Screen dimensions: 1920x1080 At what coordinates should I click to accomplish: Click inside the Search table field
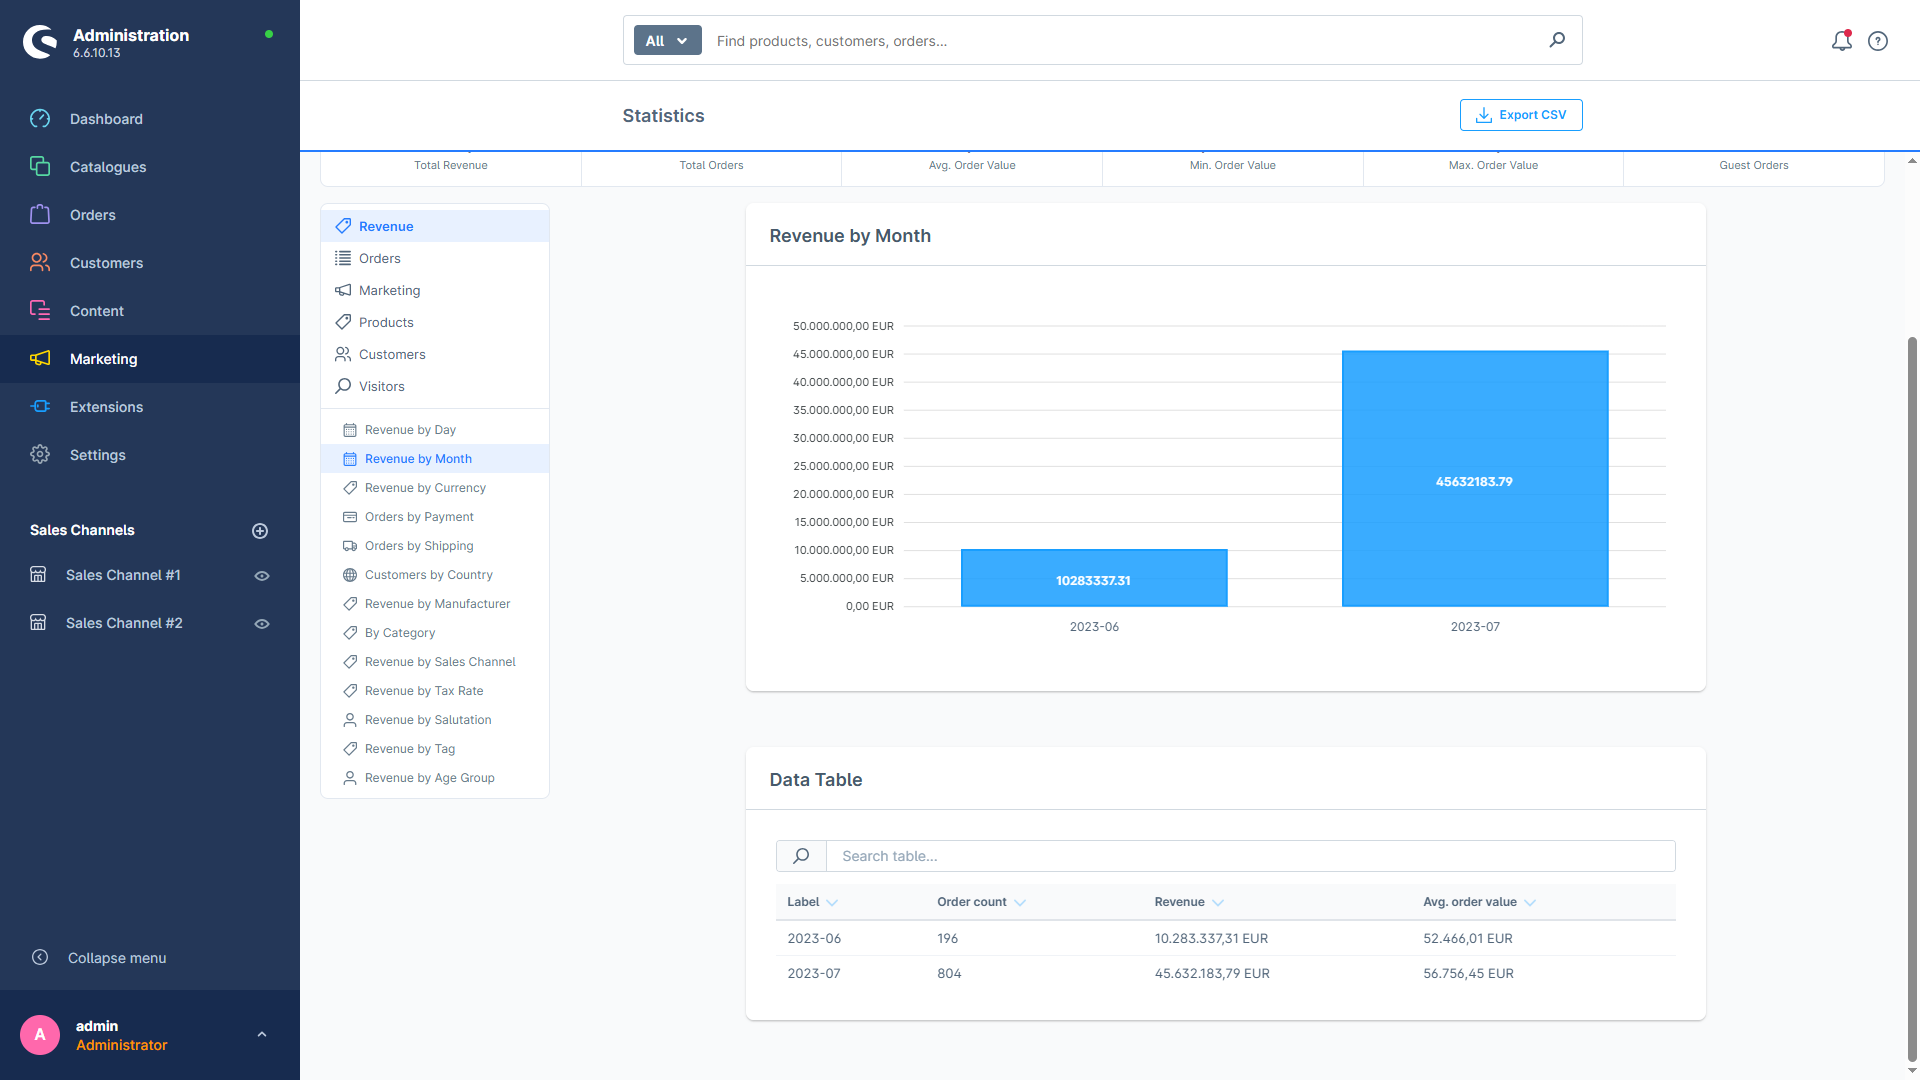[x=1100, y=856]
